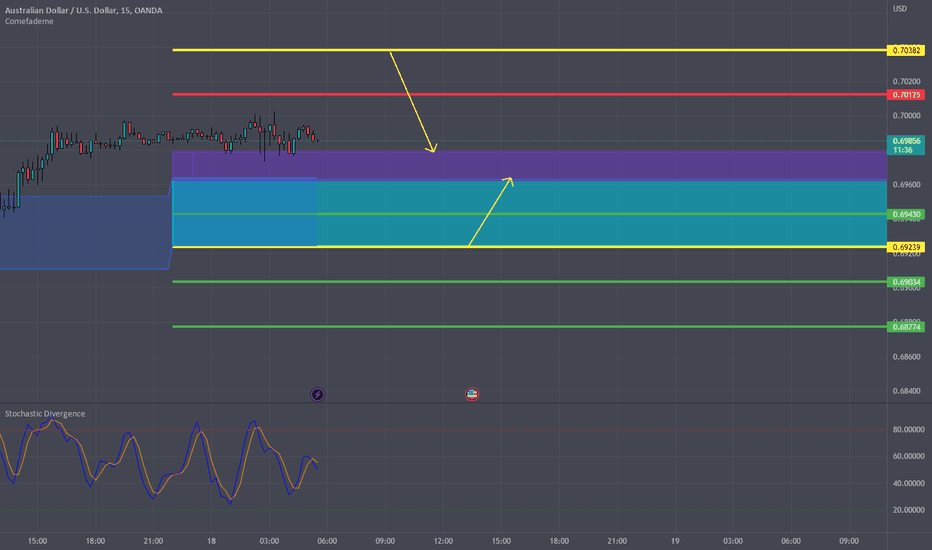The height and width of the screenshot is (550, 932).
Task: Click the 09:00 time label at far right
Action: (849, 541)
